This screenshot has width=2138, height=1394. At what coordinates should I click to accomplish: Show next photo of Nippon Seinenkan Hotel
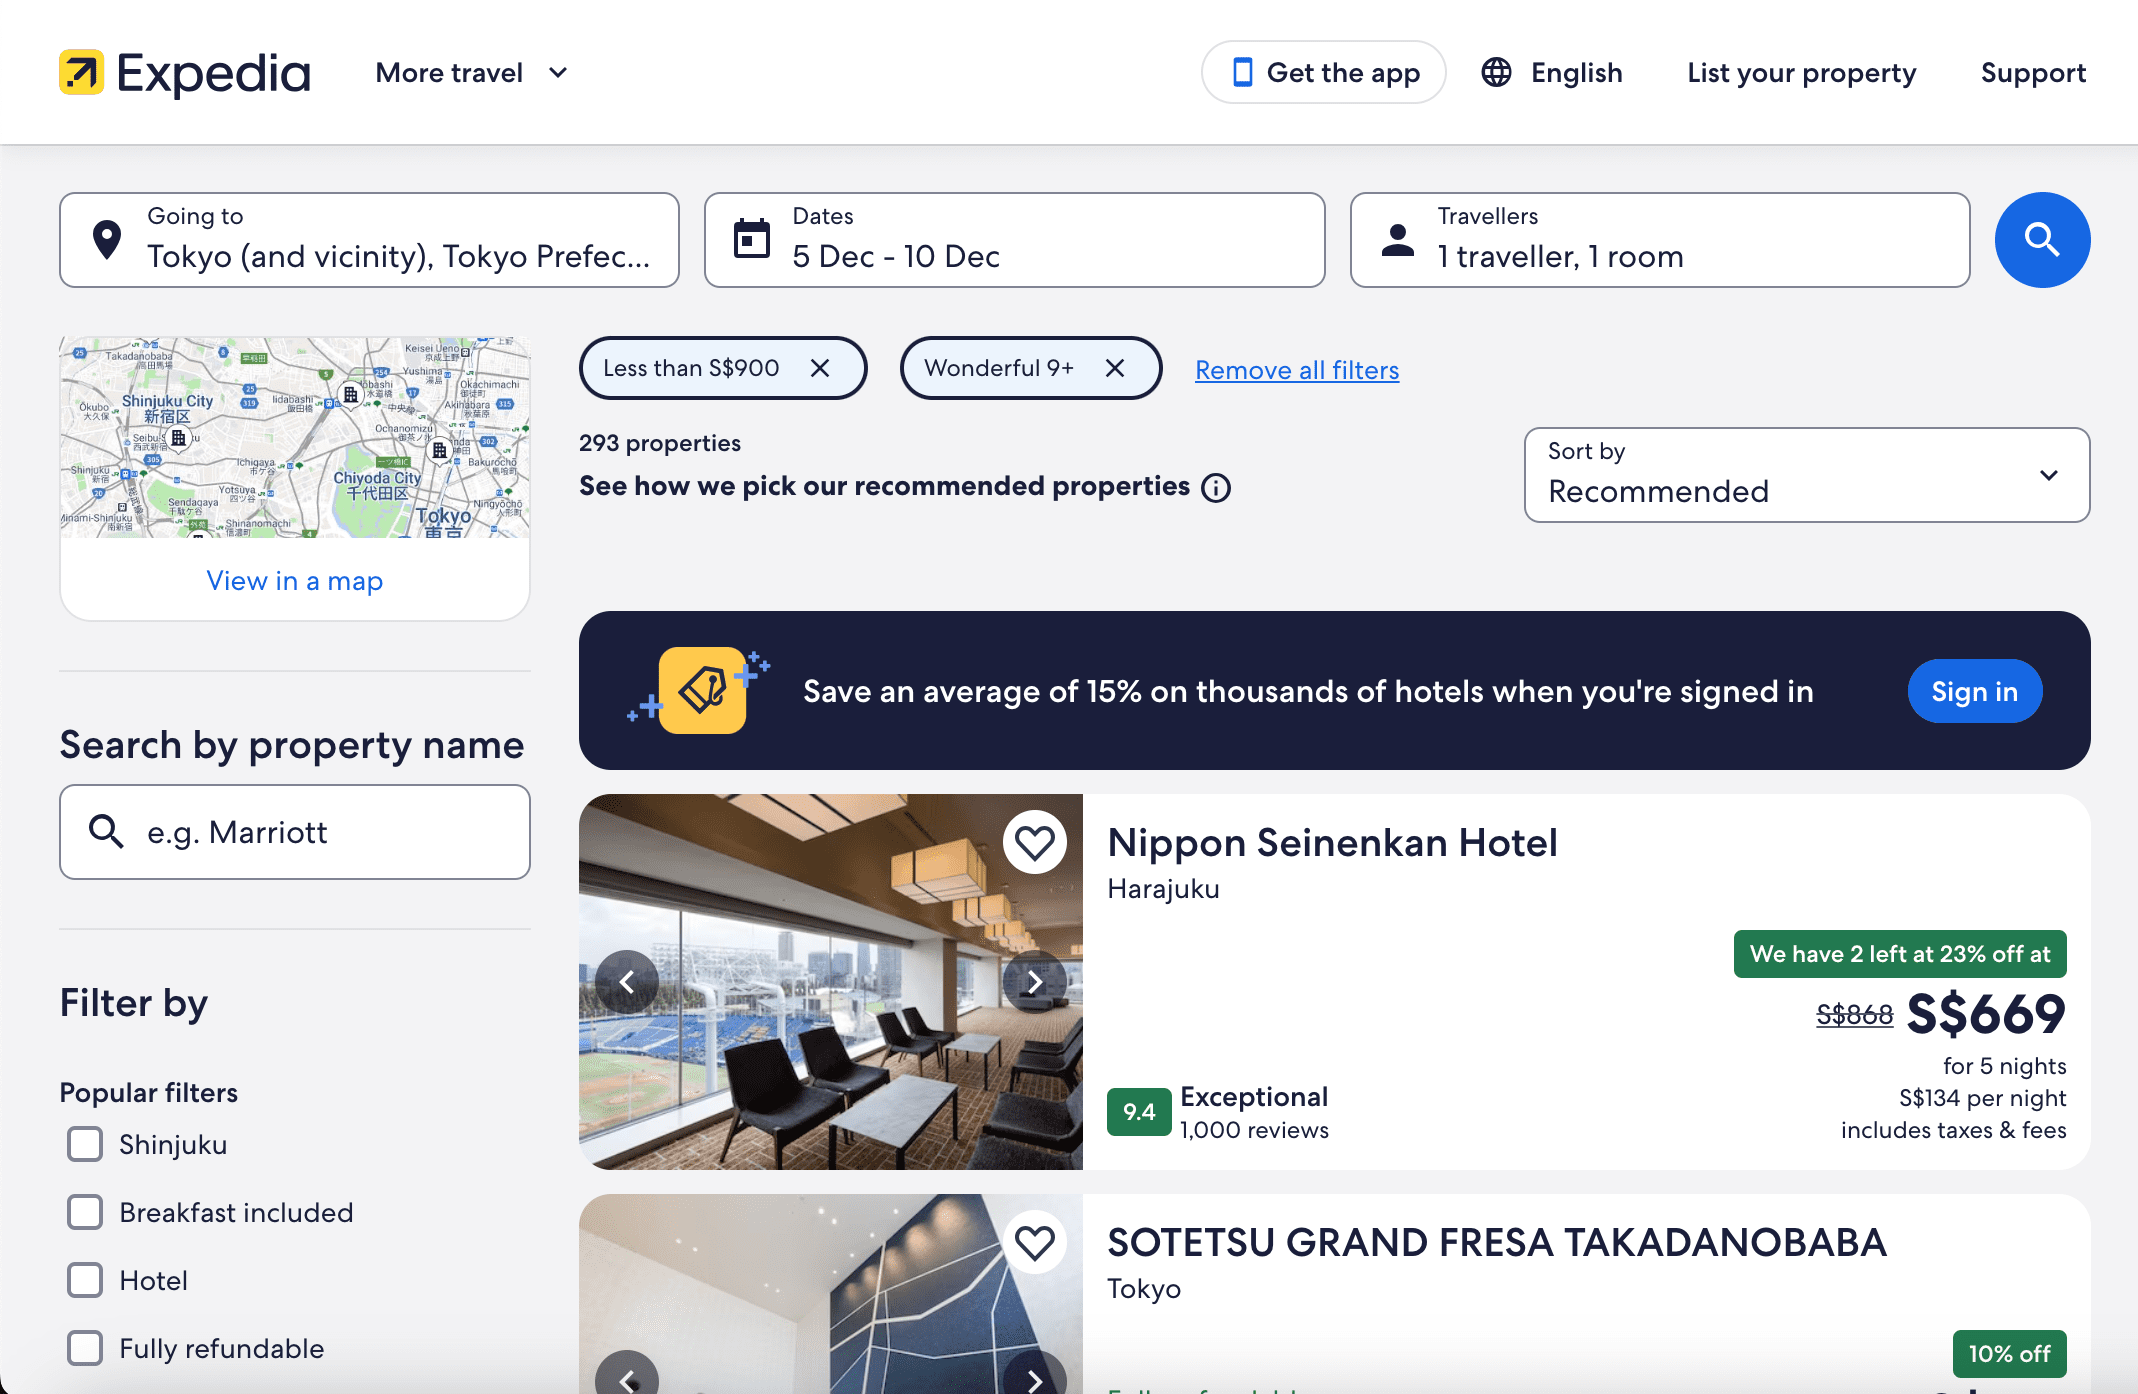pos(1034,982)
